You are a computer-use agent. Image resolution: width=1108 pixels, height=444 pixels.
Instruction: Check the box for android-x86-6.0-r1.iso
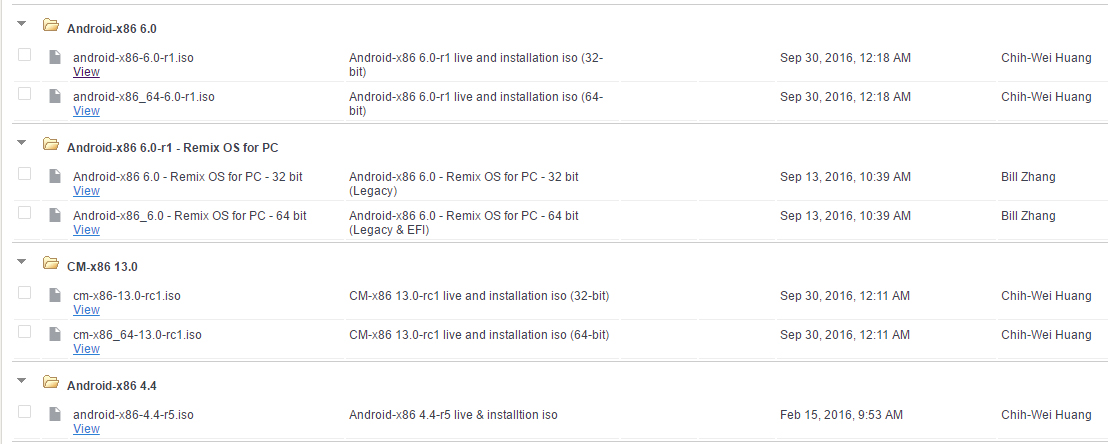tap(24, 54)
